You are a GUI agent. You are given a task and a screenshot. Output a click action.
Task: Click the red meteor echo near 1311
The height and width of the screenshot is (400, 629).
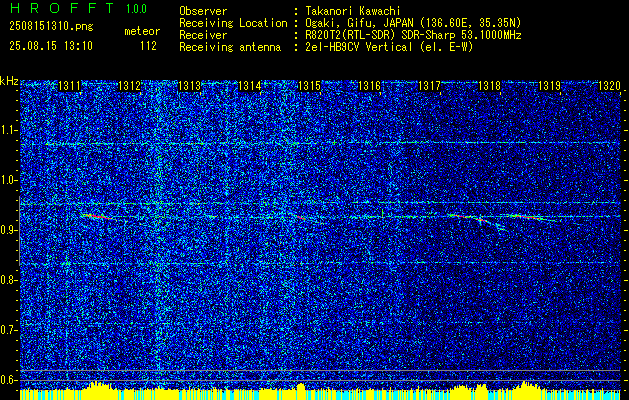click(98, 217)
